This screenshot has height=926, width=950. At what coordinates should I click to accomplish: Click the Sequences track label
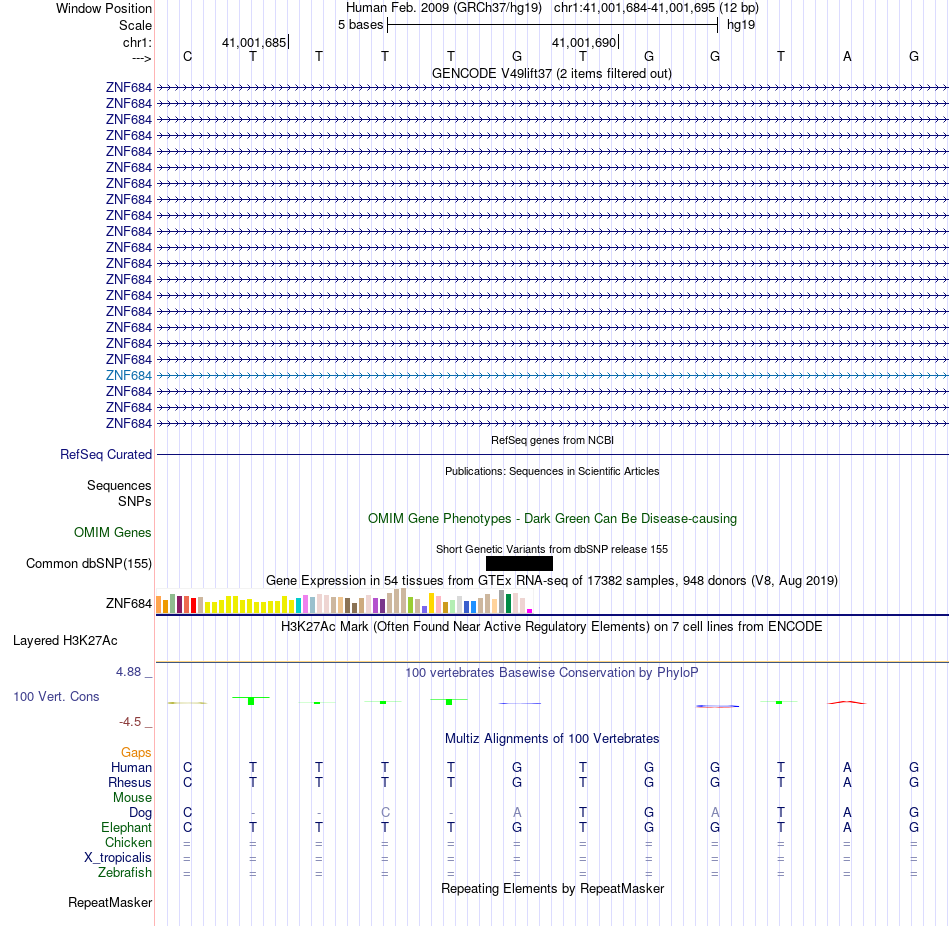click(x=119, y=485)
